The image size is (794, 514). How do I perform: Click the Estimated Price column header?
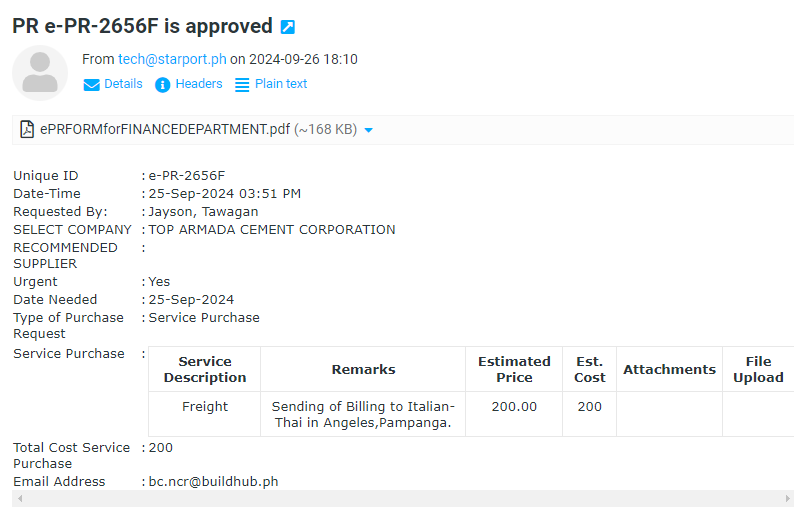[514, 369]
